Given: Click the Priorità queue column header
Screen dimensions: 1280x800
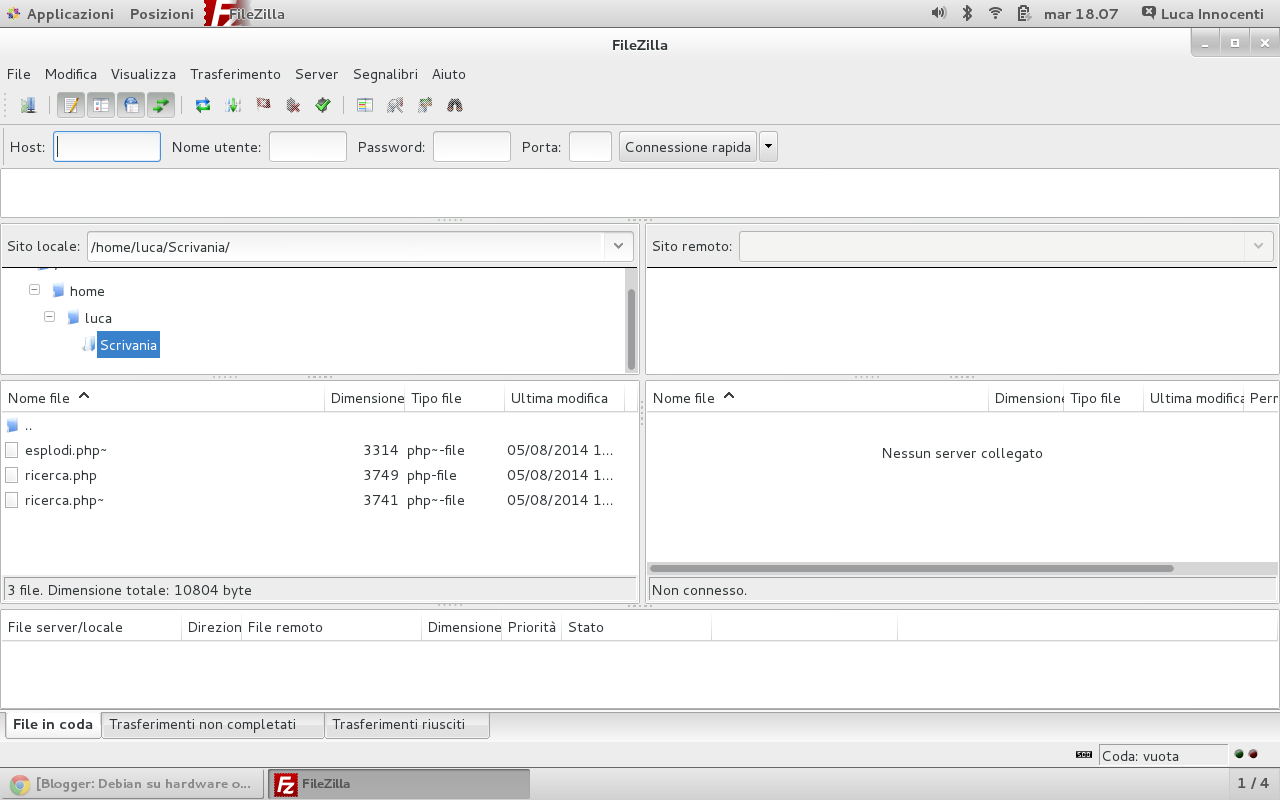Looking at the screenshot, I should coord(532,627).
